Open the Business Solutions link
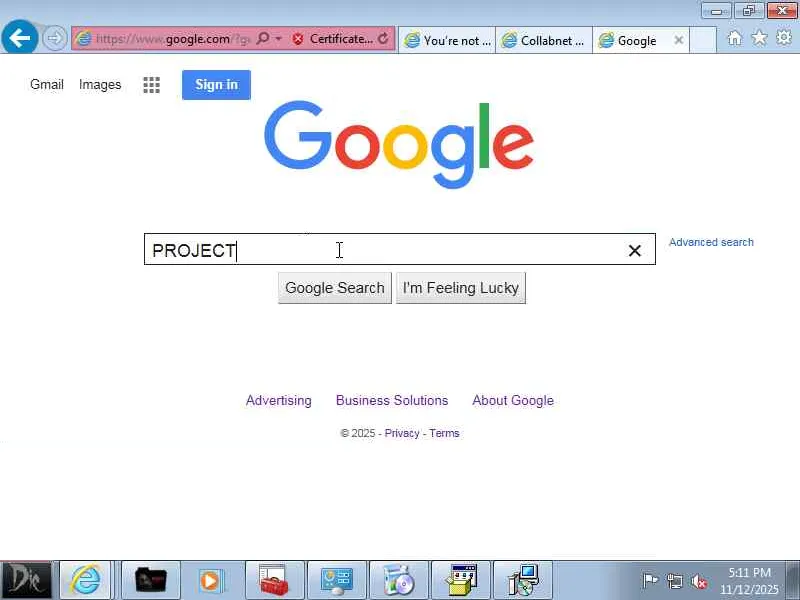The width and height of the screenshot is (800, 600). (x=392, y=401)
